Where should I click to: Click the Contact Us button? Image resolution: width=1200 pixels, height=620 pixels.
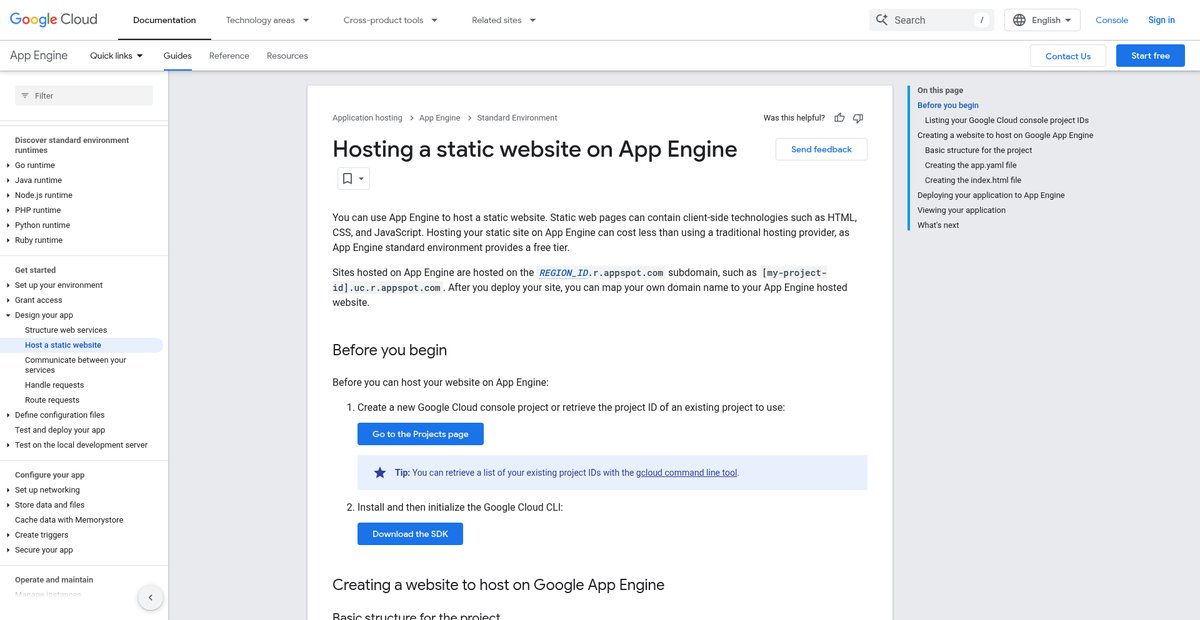coord(1068,56)
